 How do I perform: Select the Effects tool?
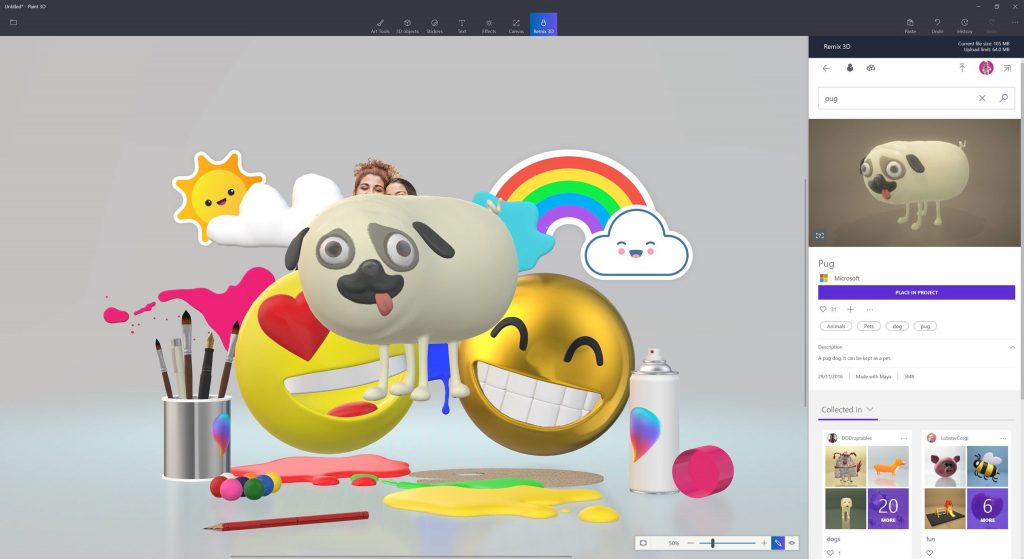click(488, 22)
